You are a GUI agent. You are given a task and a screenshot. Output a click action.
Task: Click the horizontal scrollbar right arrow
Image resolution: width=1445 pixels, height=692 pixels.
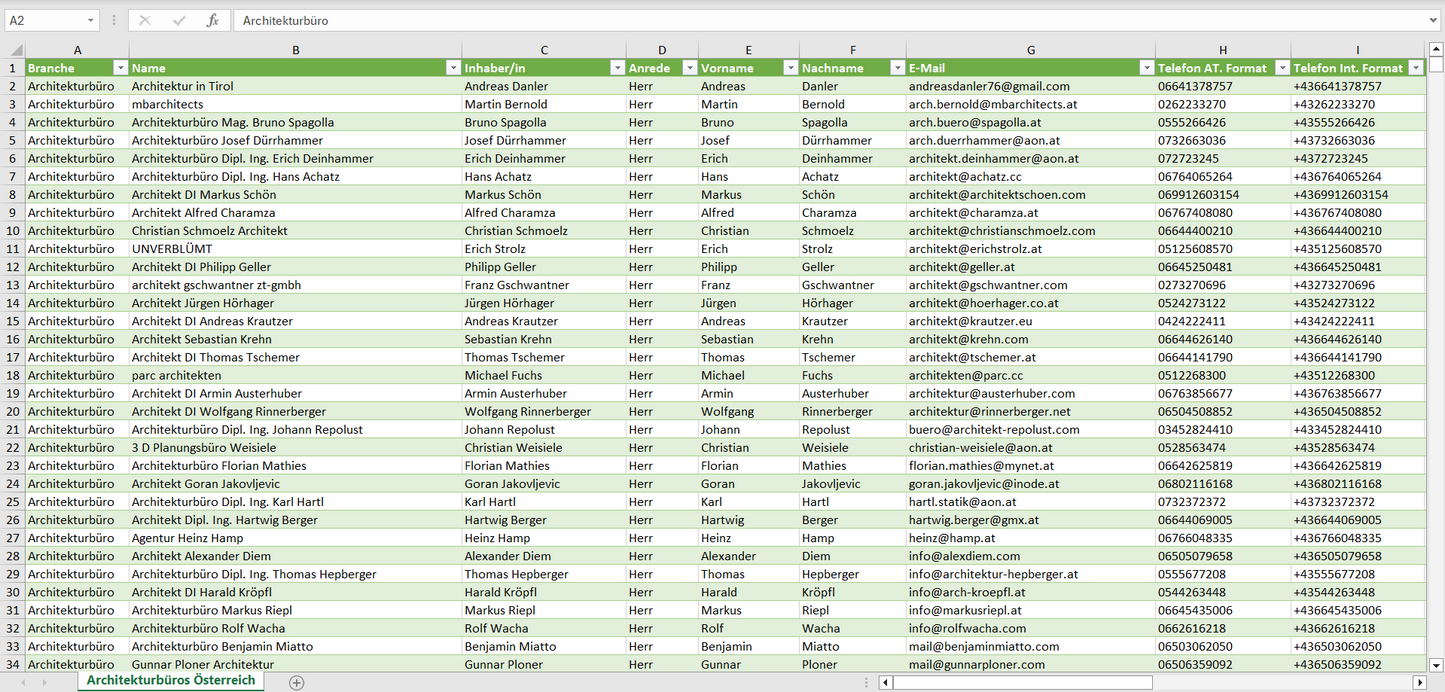[1419, 682]
